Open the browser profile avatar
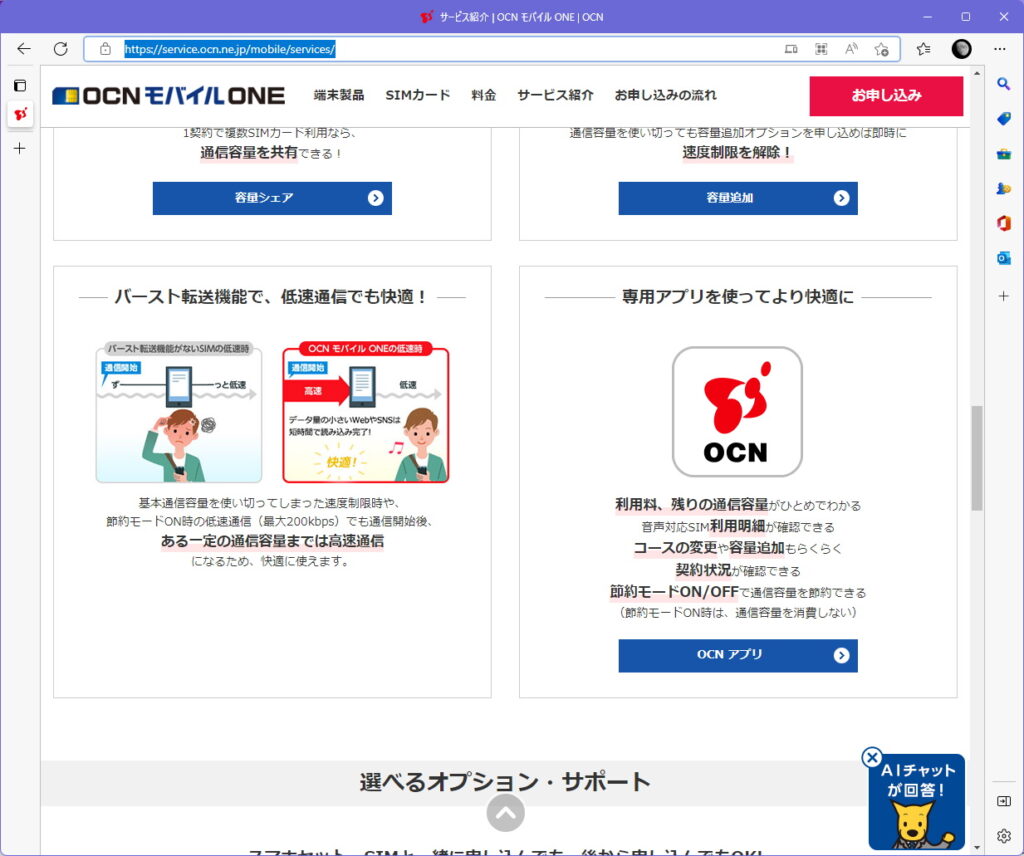The height and width of the screenshot is (856, 1024). tap(961, 49)
